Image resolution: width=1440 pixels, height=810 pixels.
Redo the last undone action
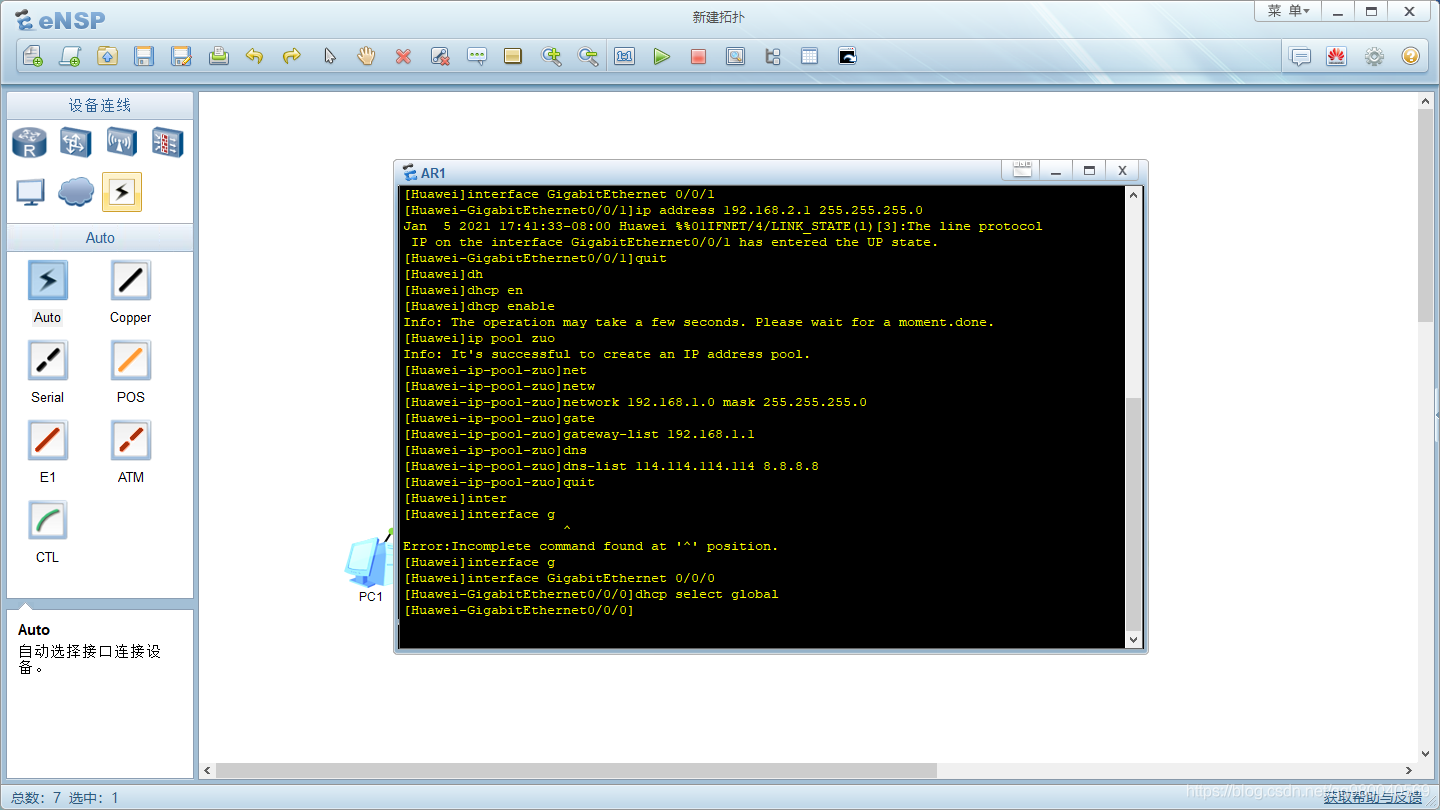click(x=292, y=56)
